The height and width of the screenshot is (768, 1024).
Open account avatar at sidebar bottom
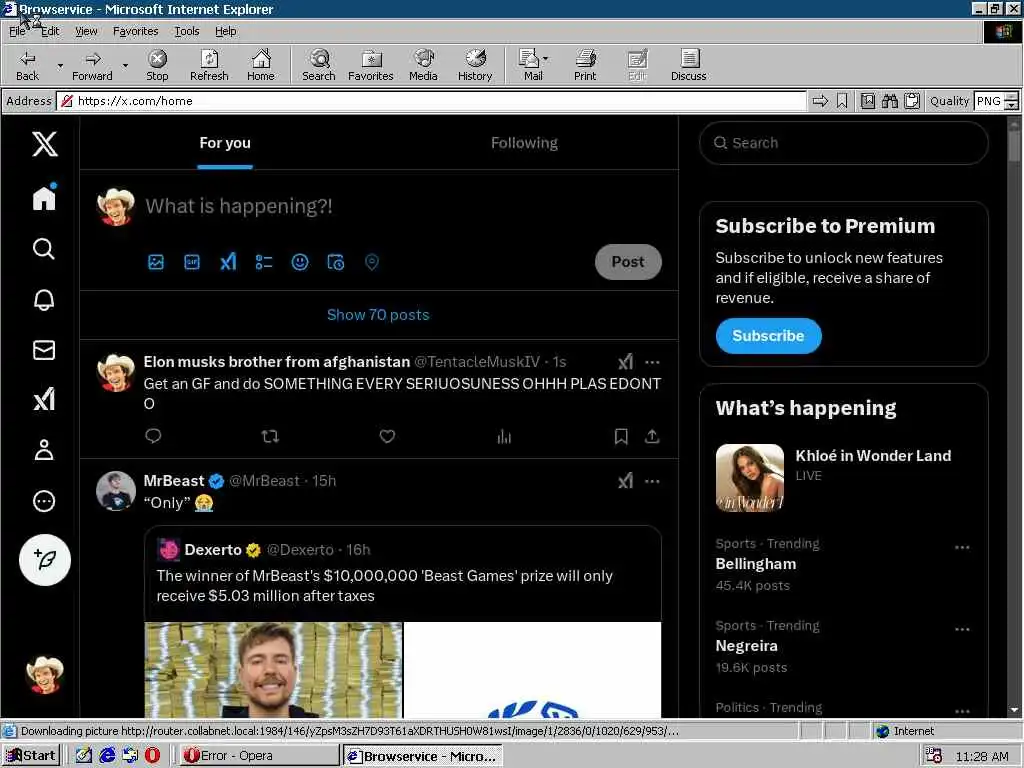point(44,675)
